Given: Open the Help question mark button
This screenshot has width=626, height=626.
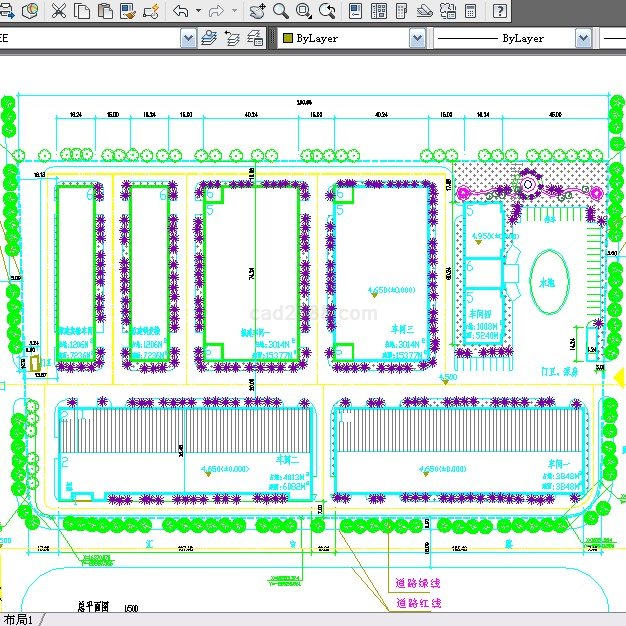Looking at the screenshot, I should [x=499, y=11].
